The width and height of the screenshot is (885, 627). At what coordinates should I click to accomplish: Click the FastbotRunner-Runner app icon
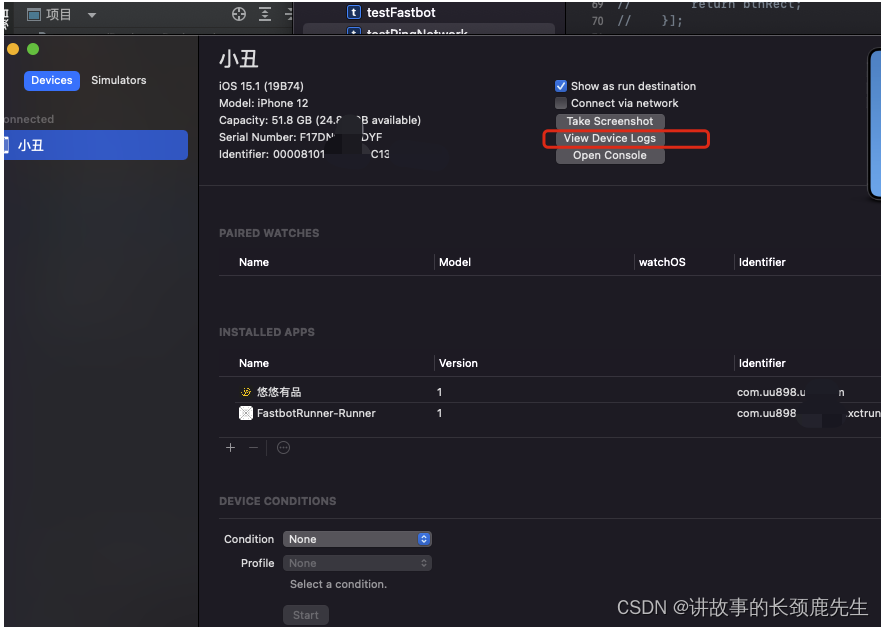click(246, 413)
